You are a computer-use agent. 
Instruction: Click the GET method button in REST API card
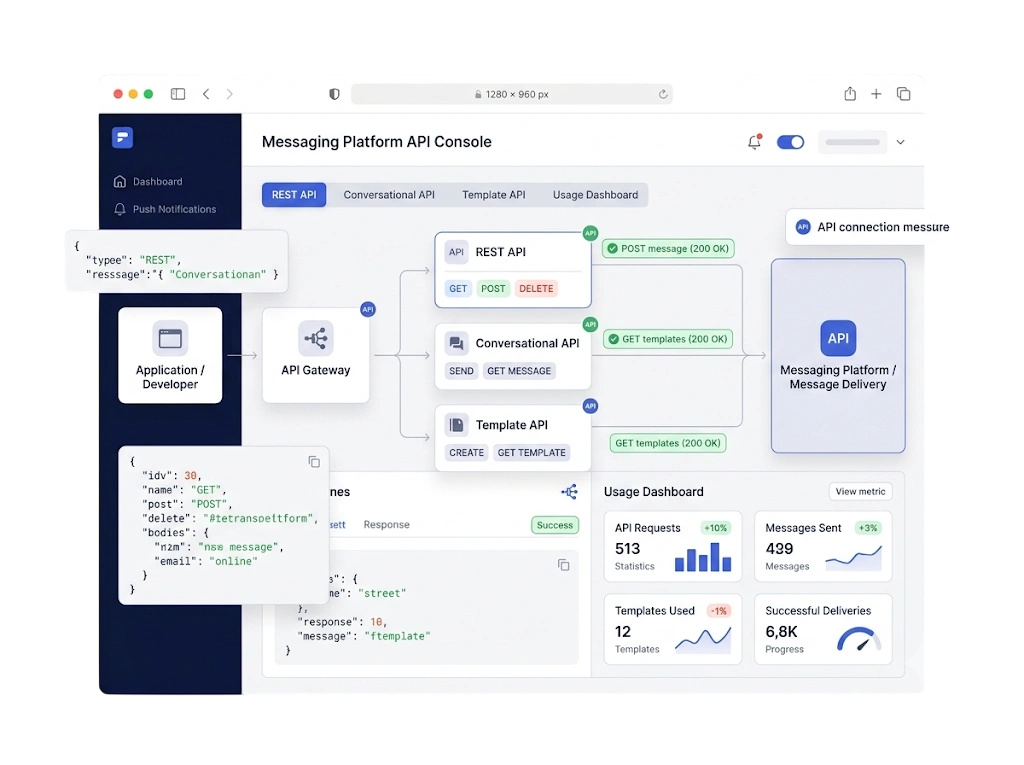(x=458, y=289)
